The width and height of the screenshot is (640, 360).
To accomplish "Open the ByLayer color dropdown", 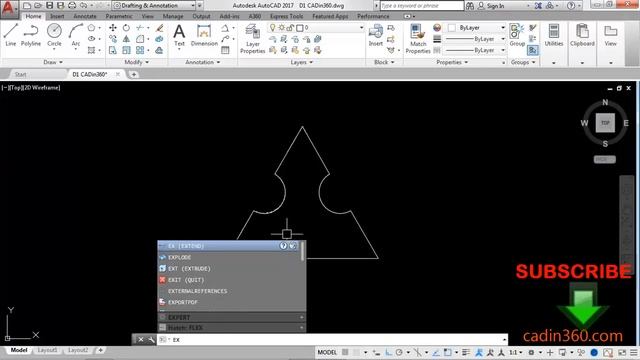I will pyautogui.click(x=476, y=28).
